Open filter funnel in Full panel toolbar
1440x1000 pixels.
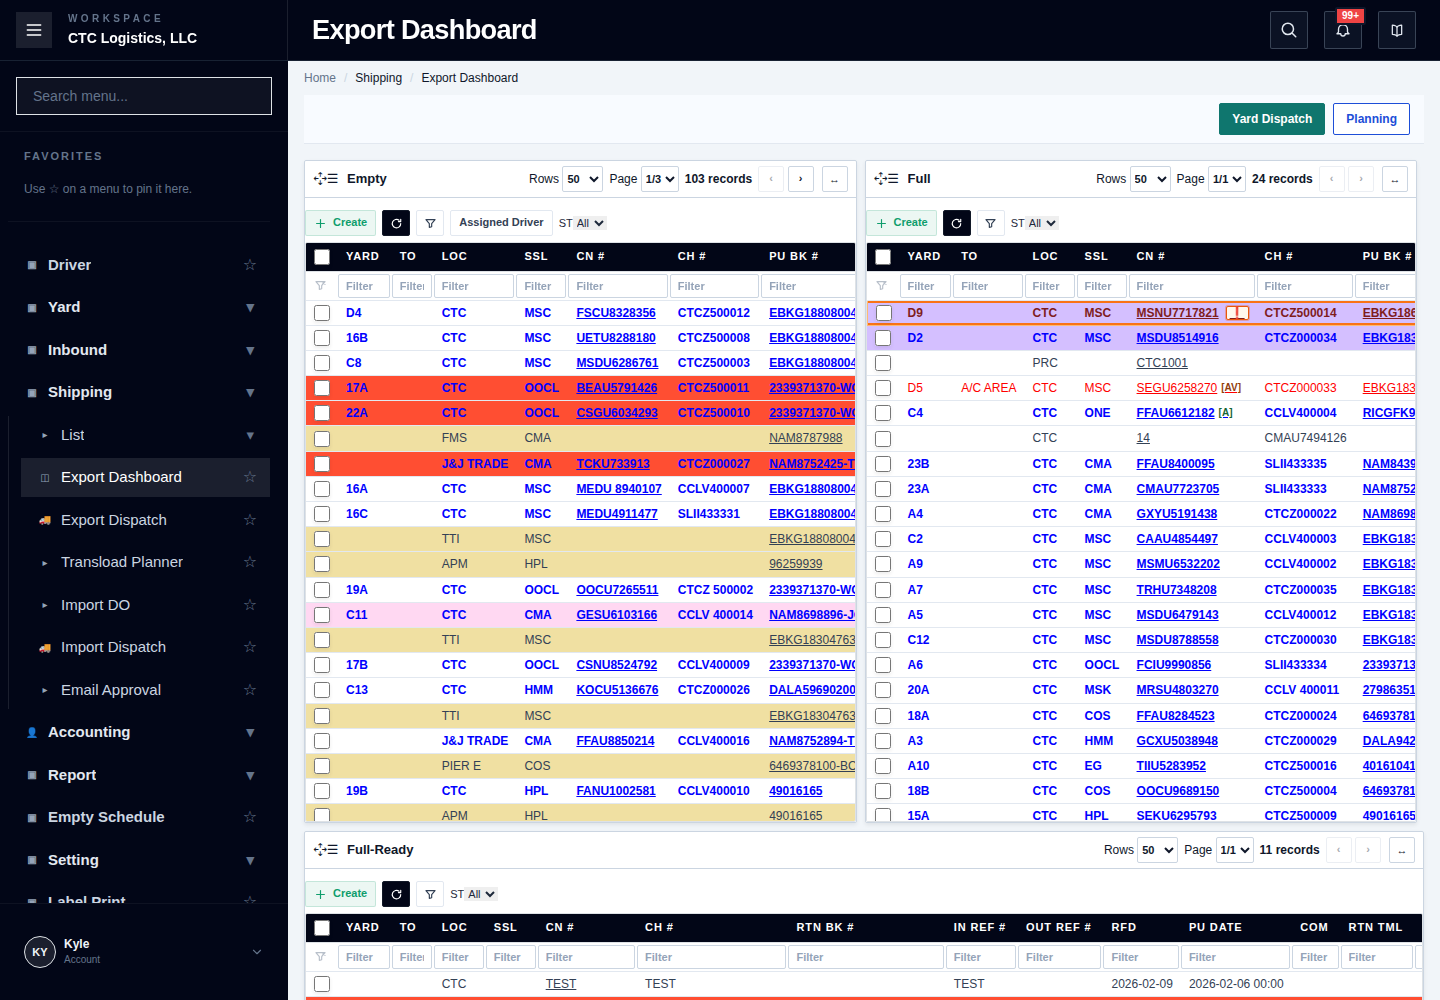pos(990,223)
